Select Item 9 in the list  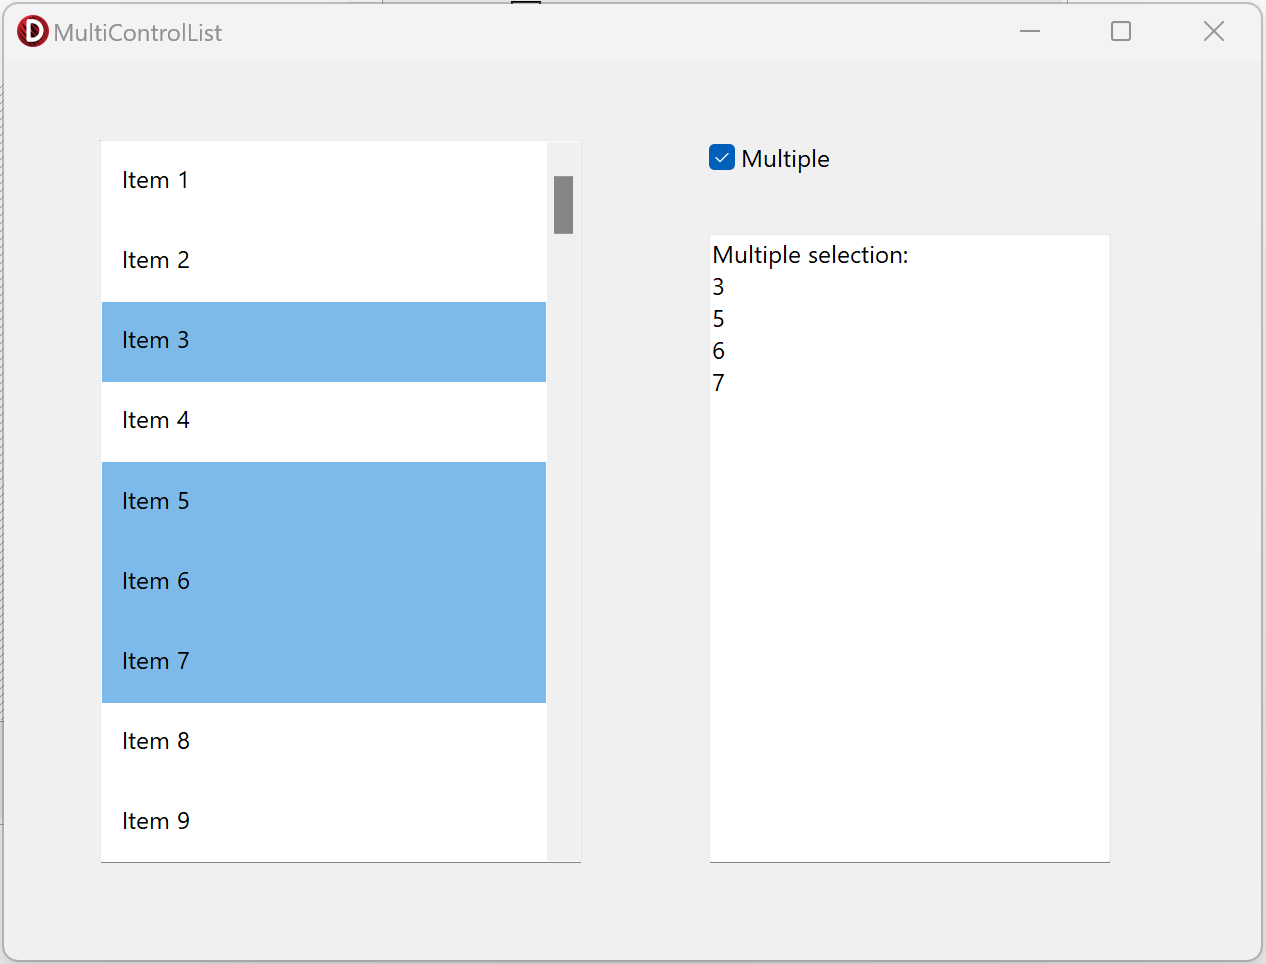click(324, 822)
